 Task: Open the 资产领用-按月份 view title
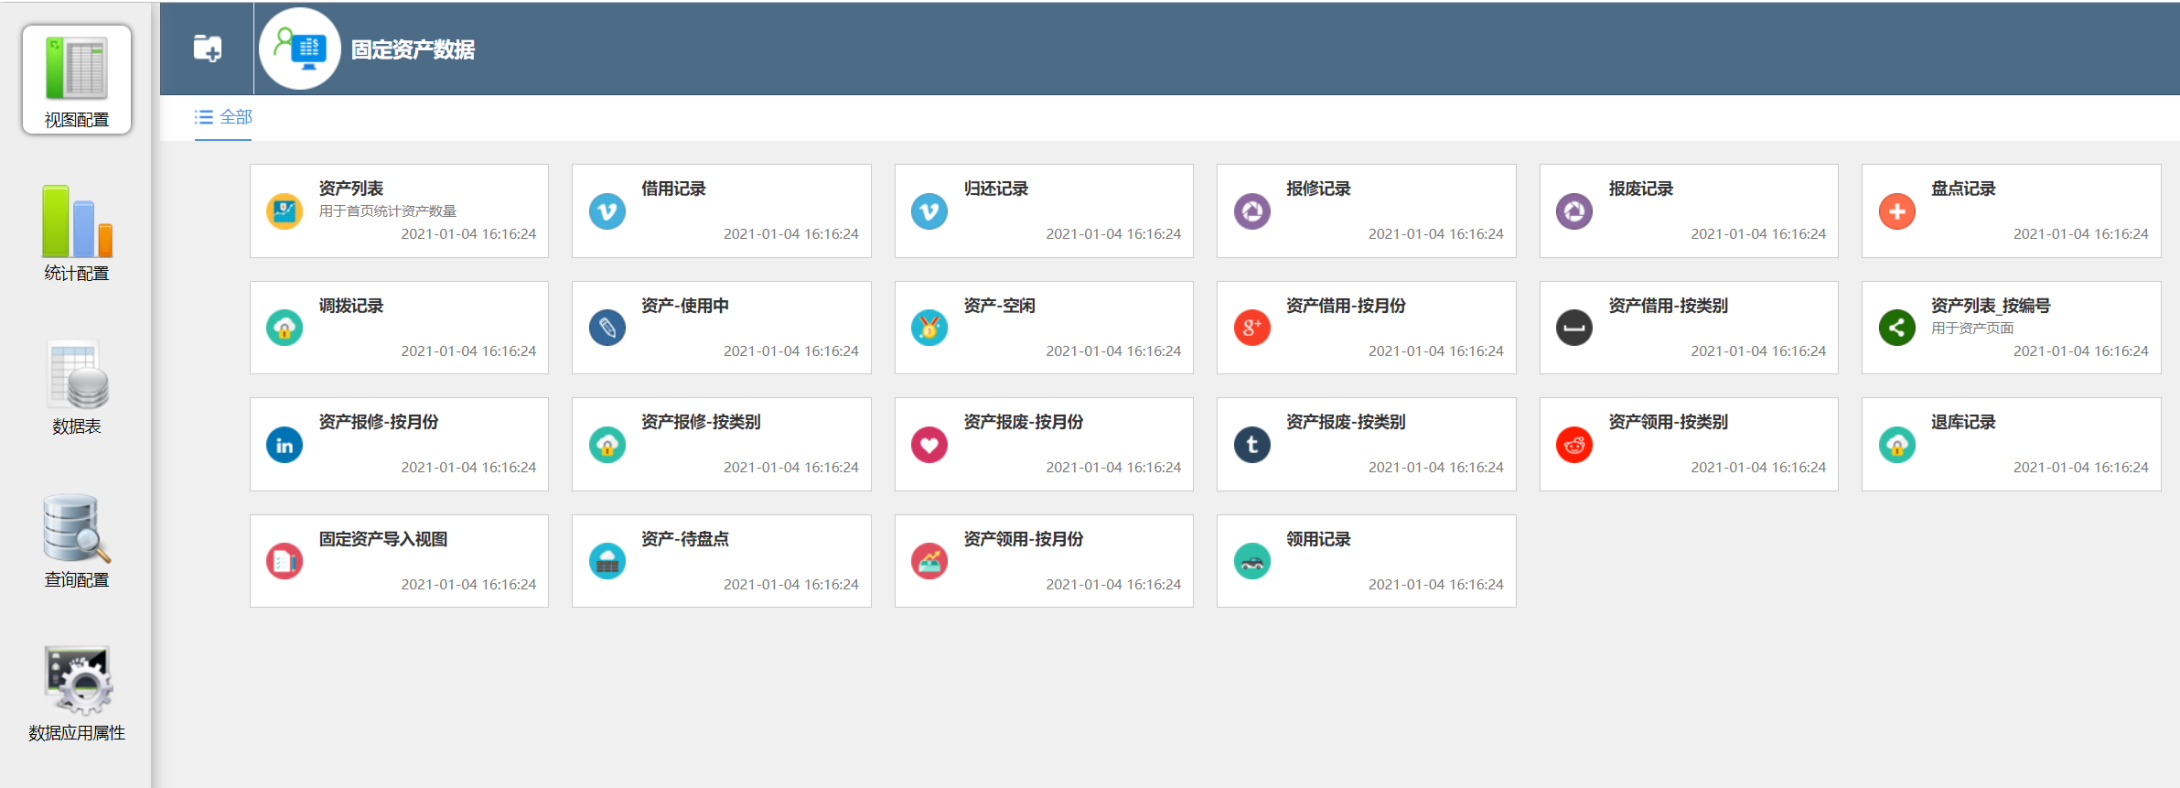[1024, 539]
